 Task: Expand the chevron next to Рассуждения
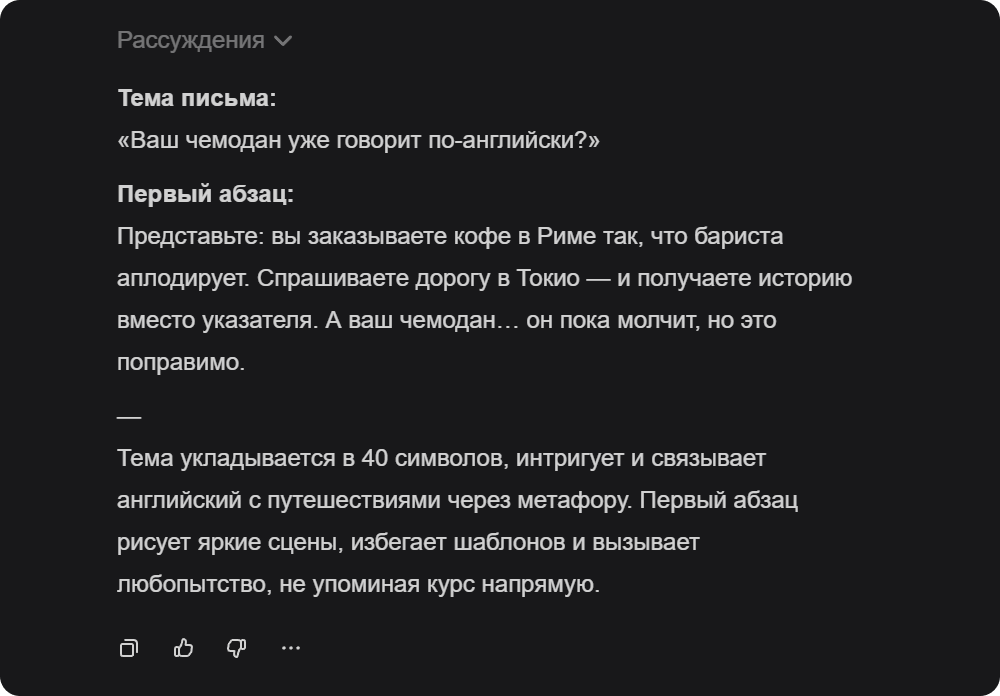click(283, 41)
